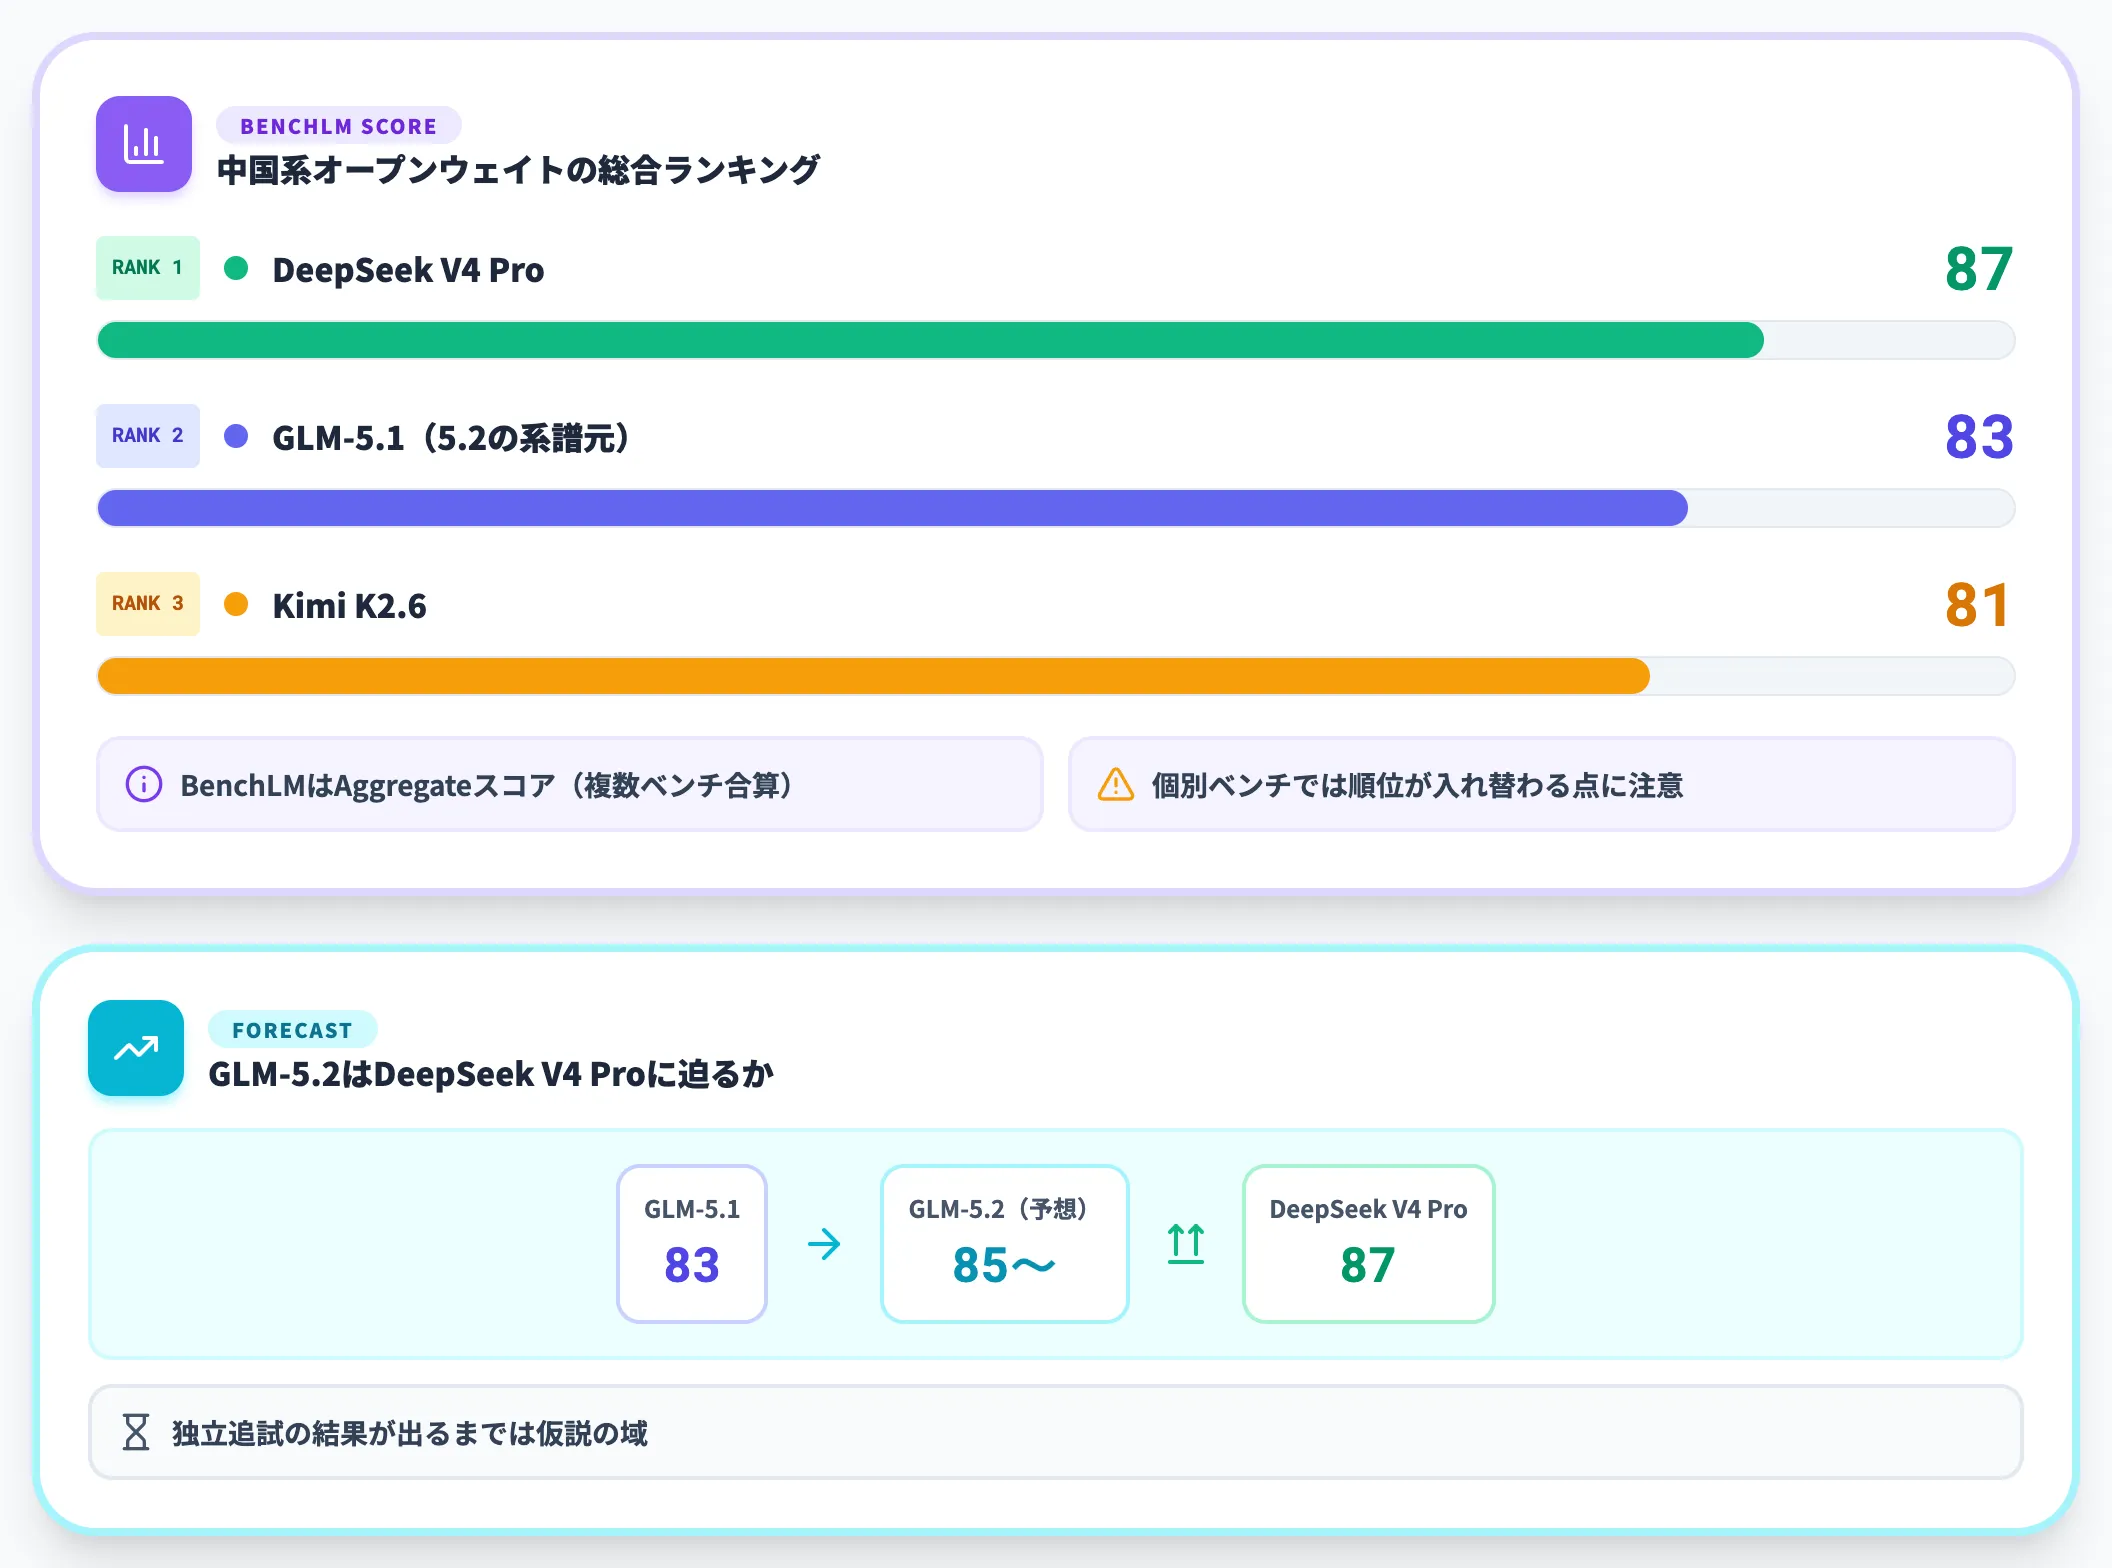Click the green dot beside DeepSeek V4 Pro

tap(236, 268)
